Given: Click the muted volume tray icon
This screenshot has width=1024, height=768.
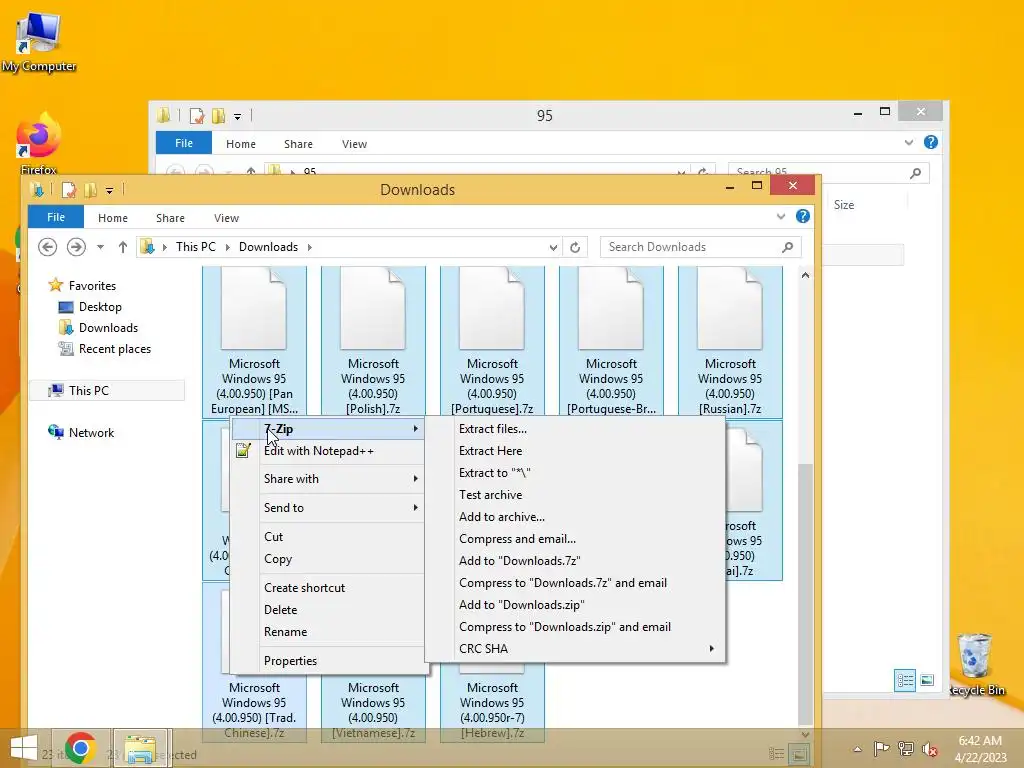Looking at the screenshot, I should 929,749.
